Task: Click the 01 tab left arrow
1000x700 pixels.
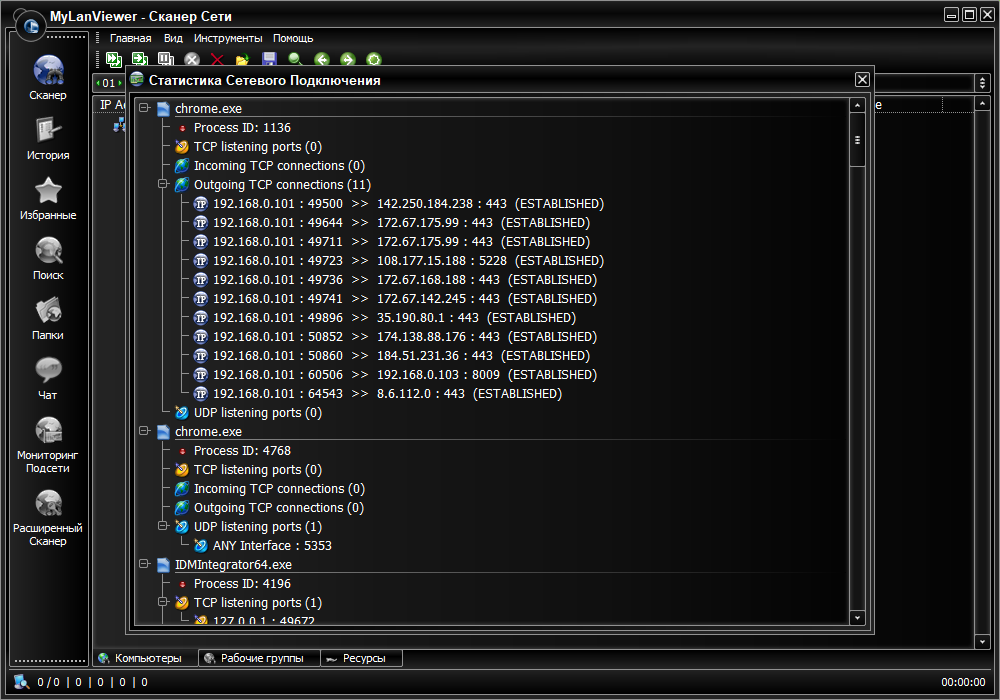Action: click(98, 83)
